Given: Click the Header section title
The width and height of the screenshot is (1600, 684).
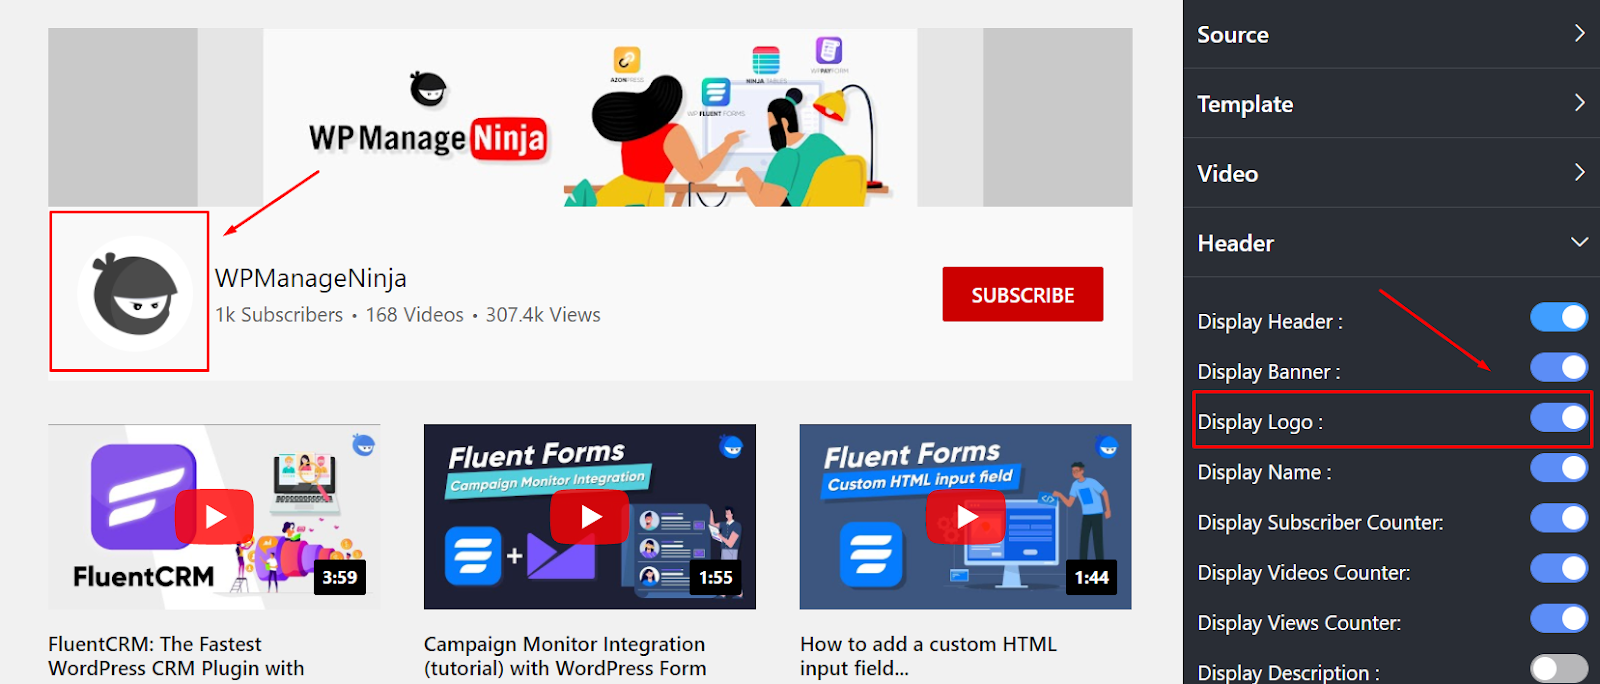Looking at the screenshot, I should click(x=1235, y=243).
